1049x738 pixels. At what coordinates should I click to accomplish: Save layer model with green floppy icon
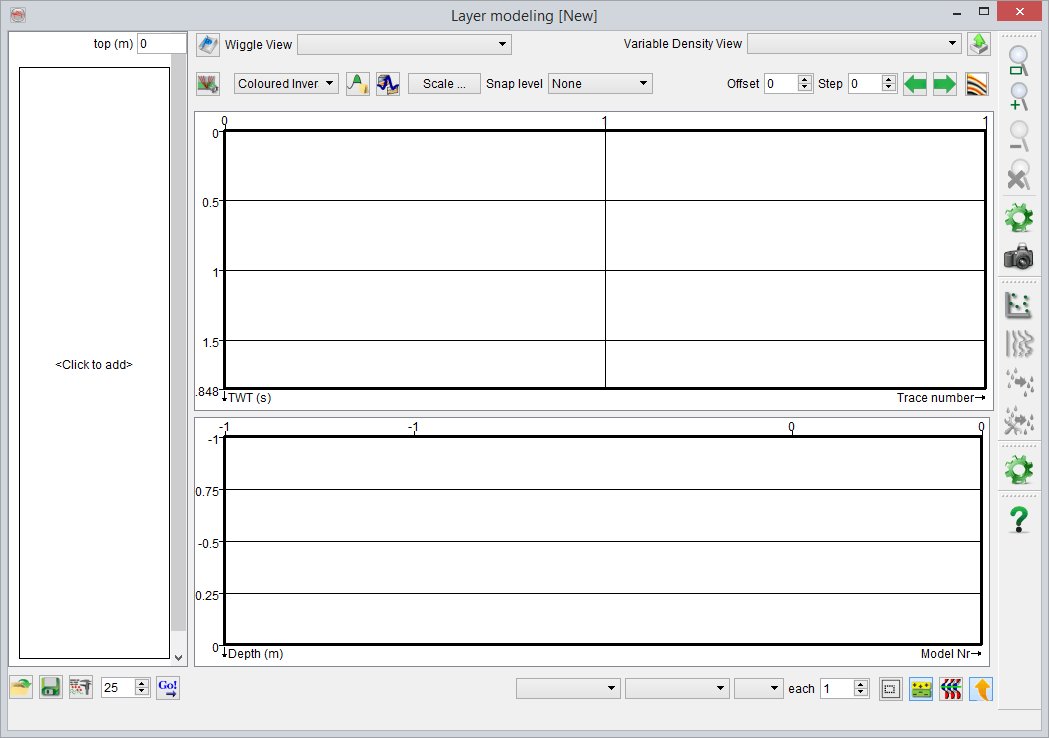[51, 688]
